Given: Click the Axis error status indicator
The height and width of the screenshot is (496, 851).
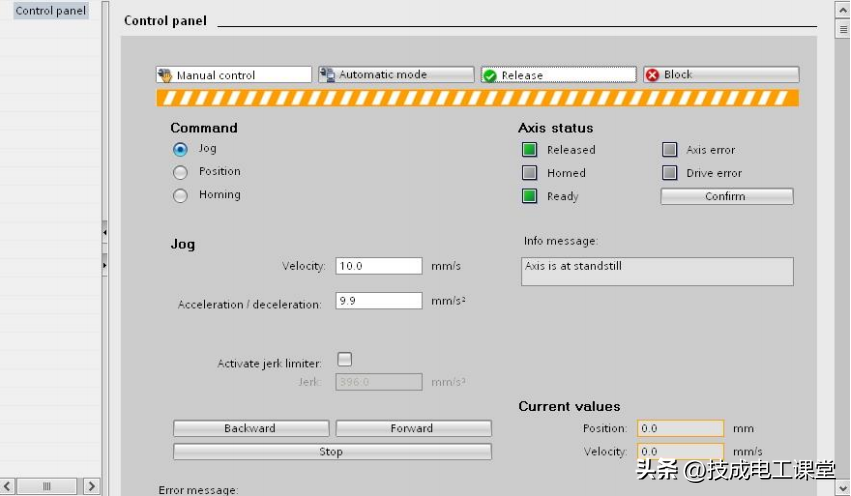Looking at the screenshot, I should 669,150.
